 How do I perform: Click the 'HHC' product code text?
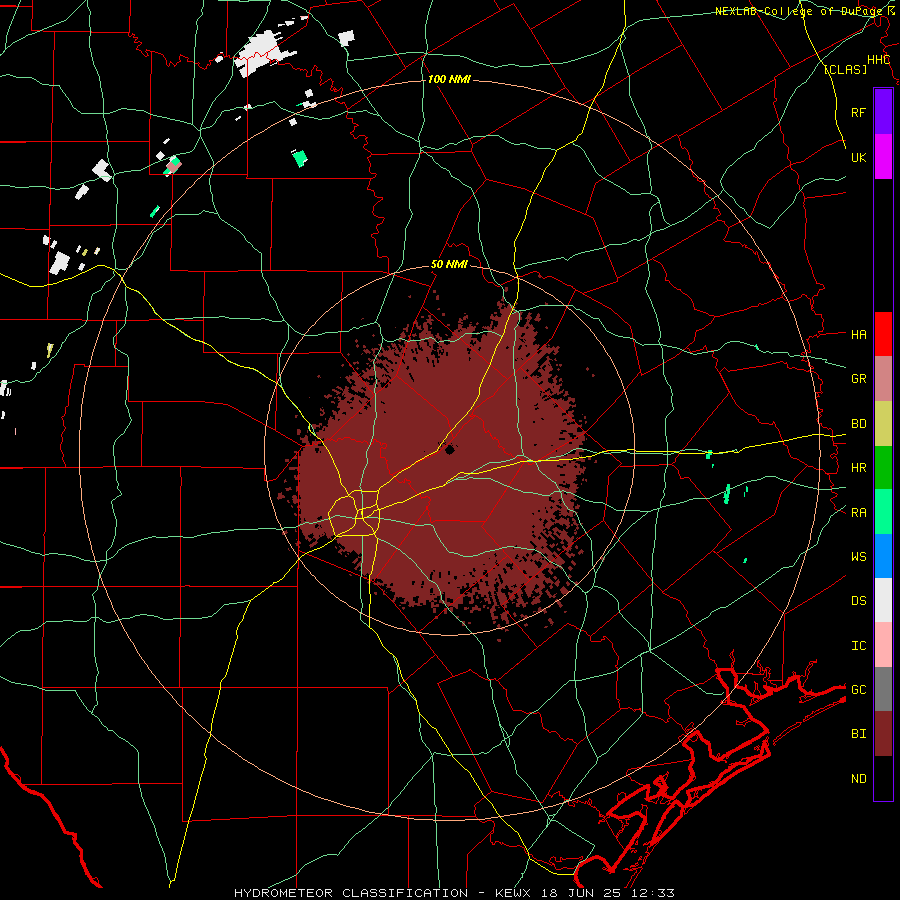(x=879, y=60)
